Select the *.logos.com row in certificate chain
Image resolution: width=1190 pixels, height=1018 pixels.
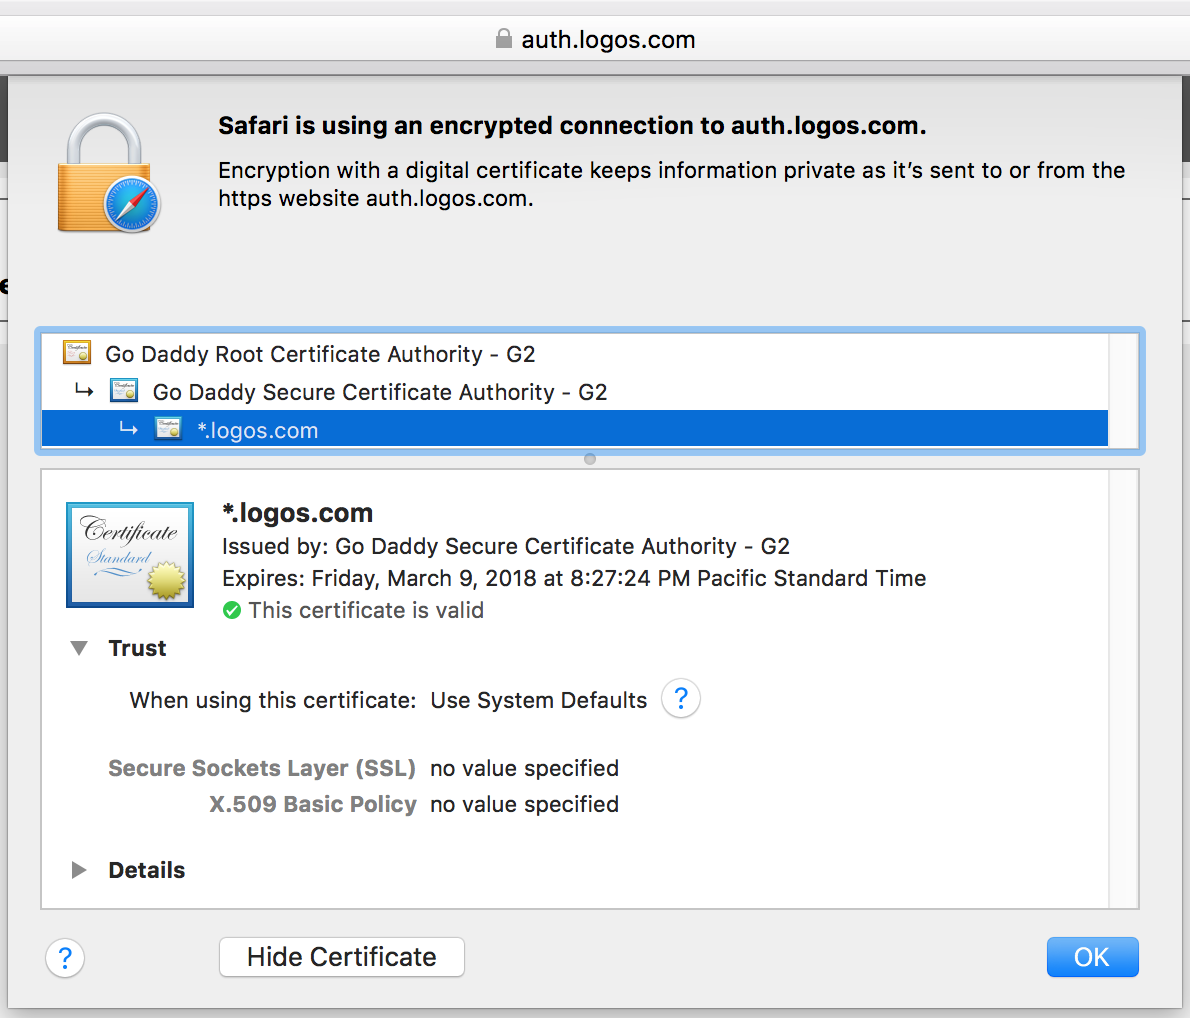575,430
